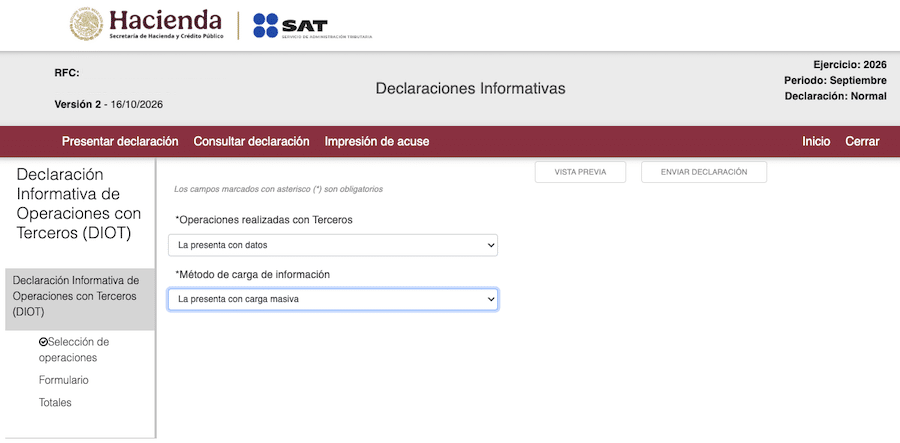
Task: Open the Consultar declaración menu
Action: tap(251, 141)
